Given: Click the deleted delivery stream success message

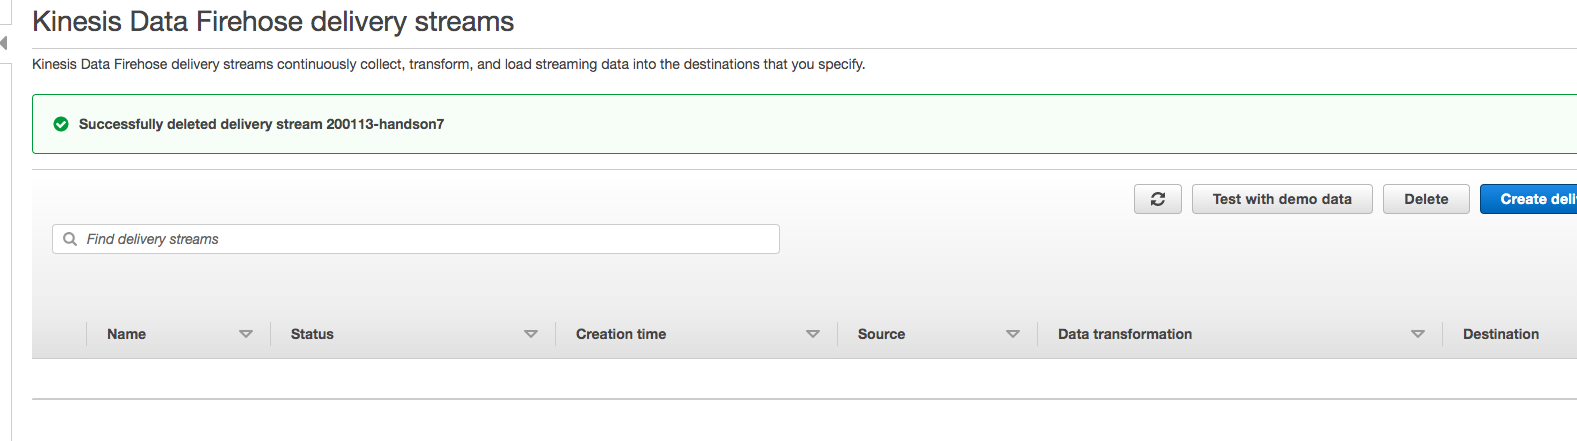Looking at the screenshot, I should (x=261, y=124).
